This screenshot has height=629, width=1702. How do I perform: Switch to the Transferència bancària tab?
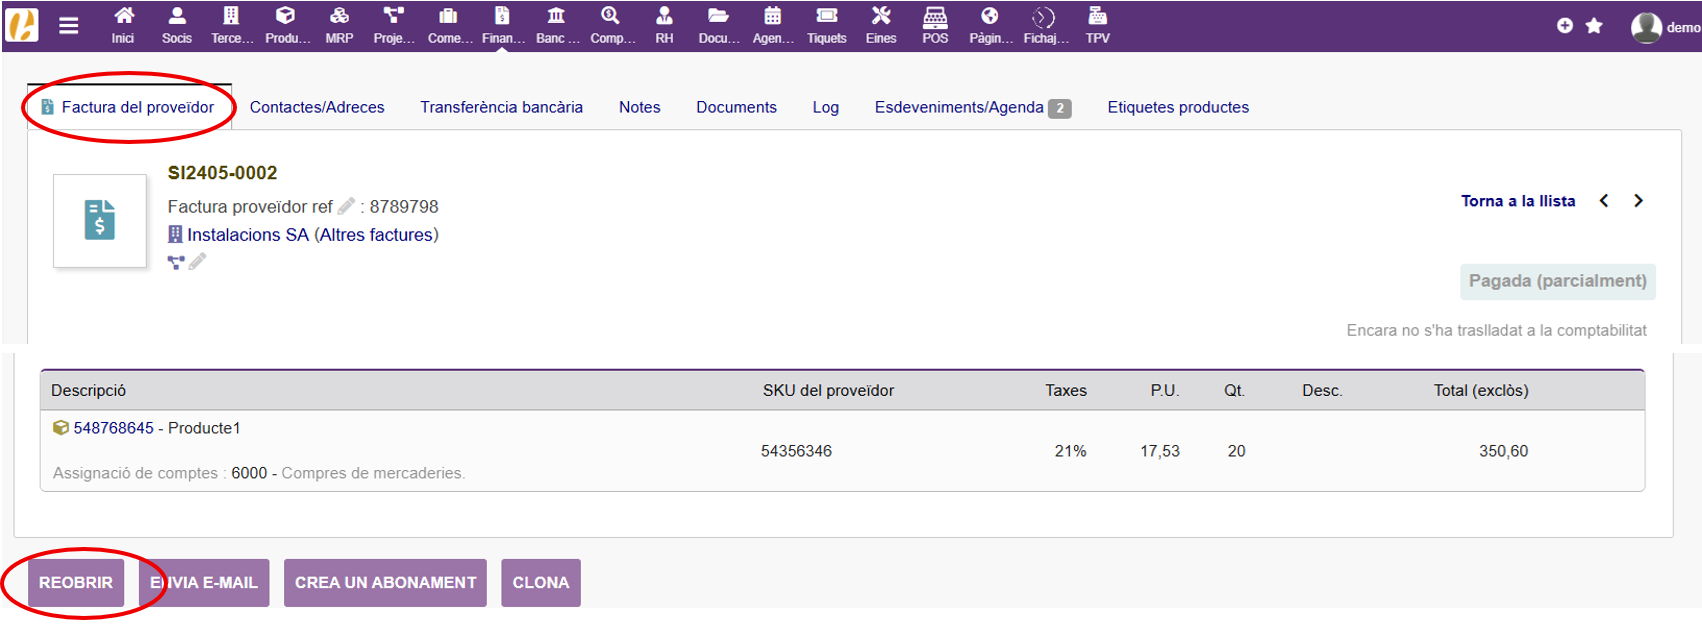click(x=501, y=107)
